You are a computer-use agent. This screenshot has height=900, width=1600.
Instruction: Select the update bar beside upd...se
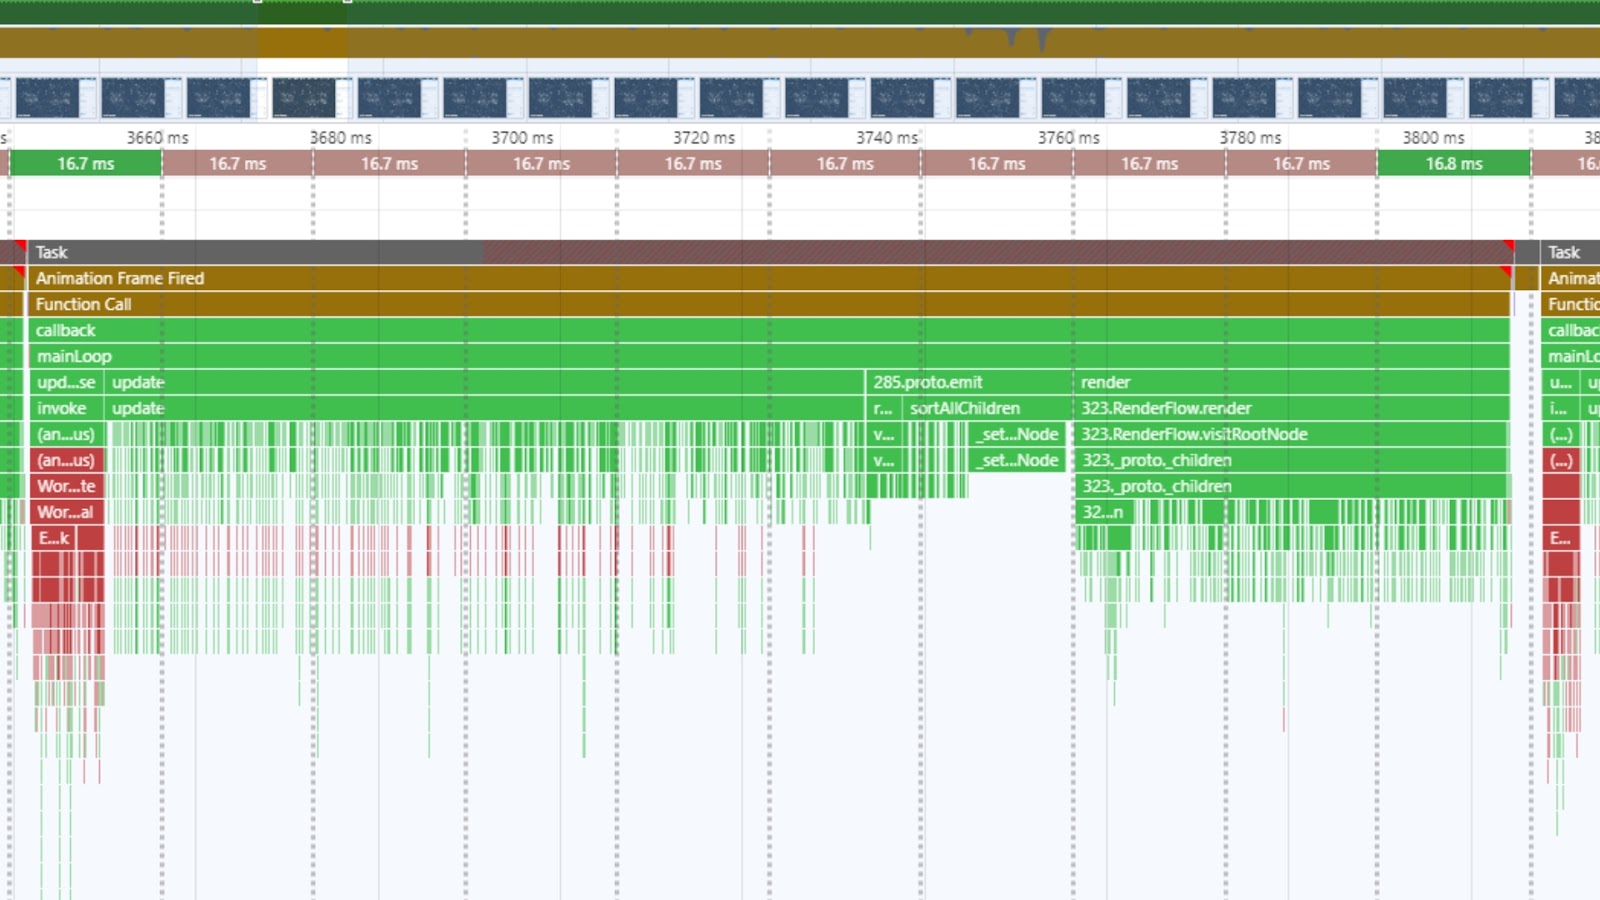[484, 382]
